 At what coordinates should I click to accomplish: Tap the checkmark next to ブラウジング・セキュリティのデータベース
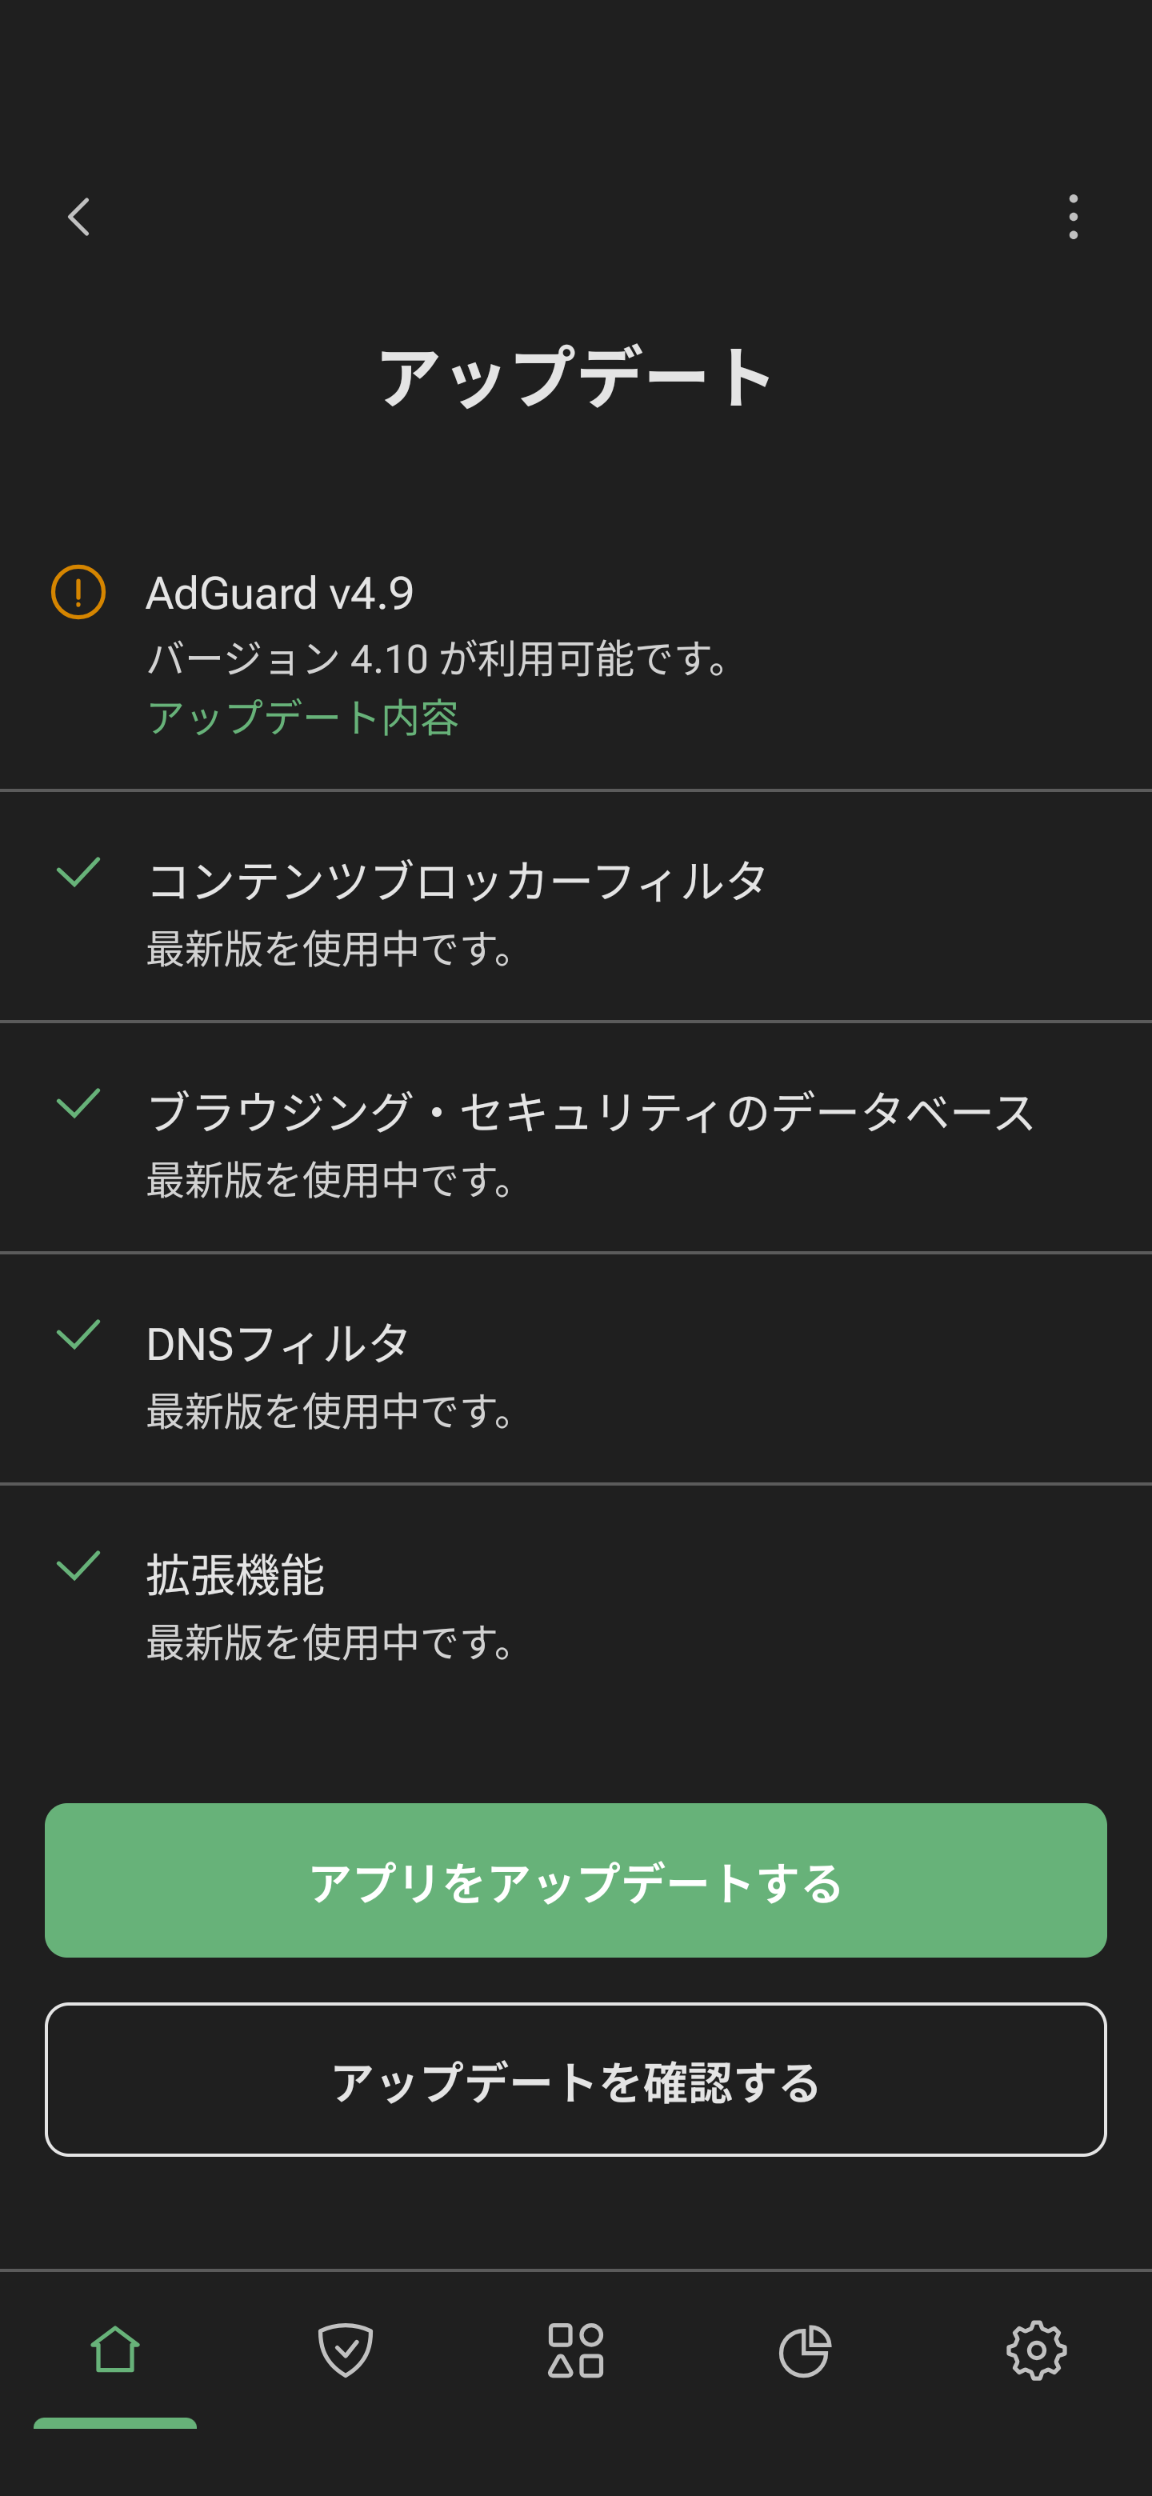(78, 1104)
